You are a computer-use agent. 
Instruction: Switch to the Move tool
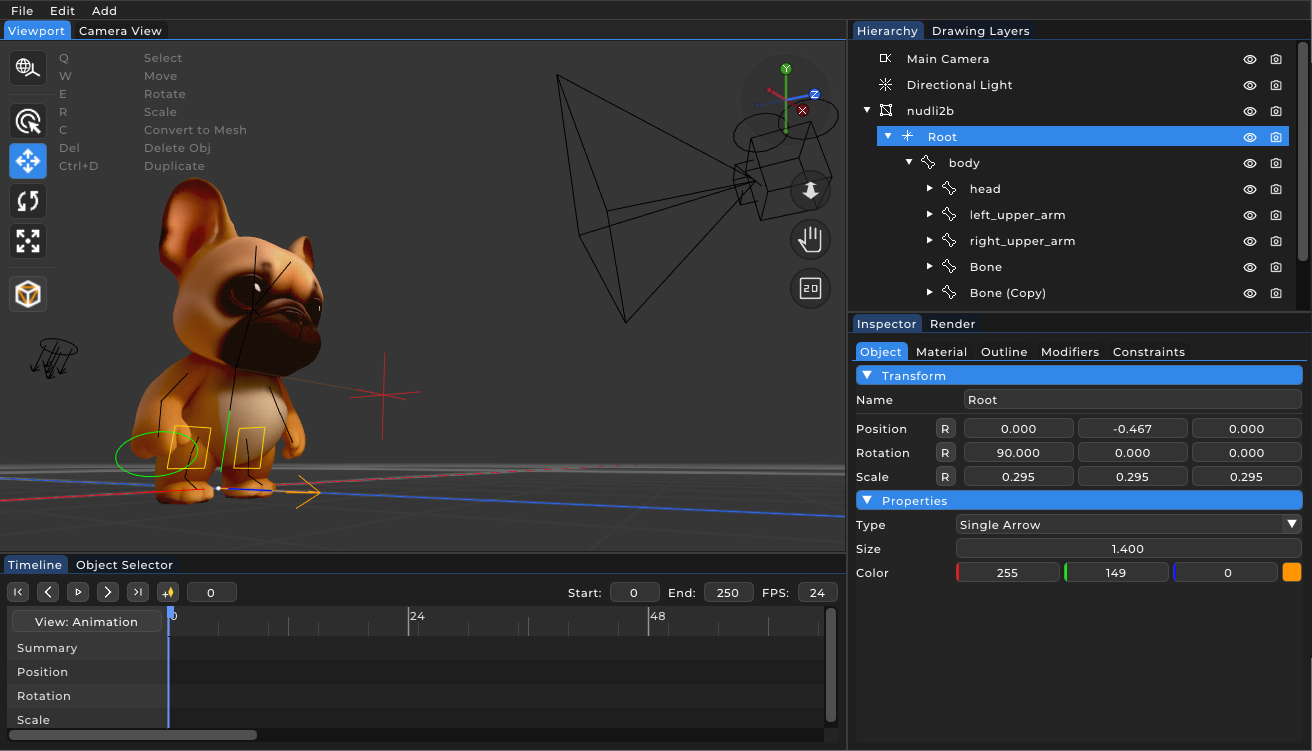[27, 161]
